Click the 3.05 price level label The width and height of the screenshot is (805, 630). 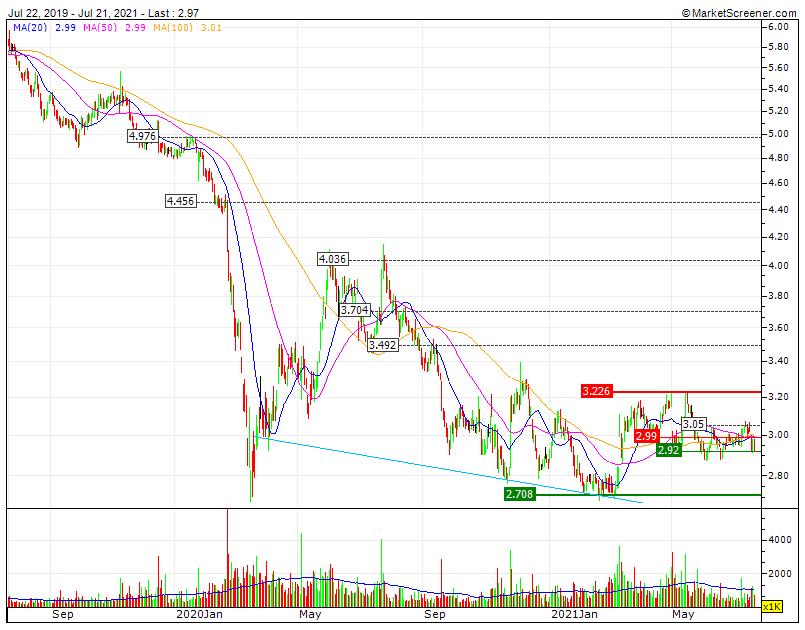click(x=694, y=424)
